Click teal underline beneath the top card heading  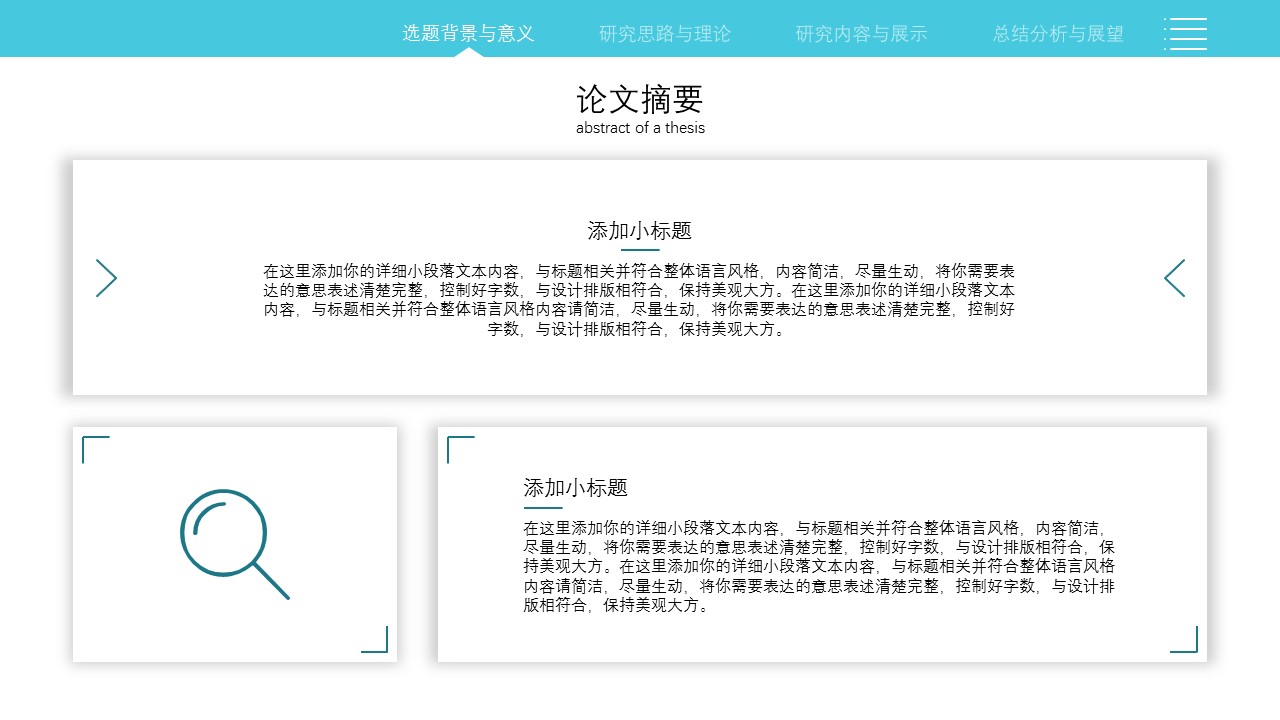tap(640, 250)
